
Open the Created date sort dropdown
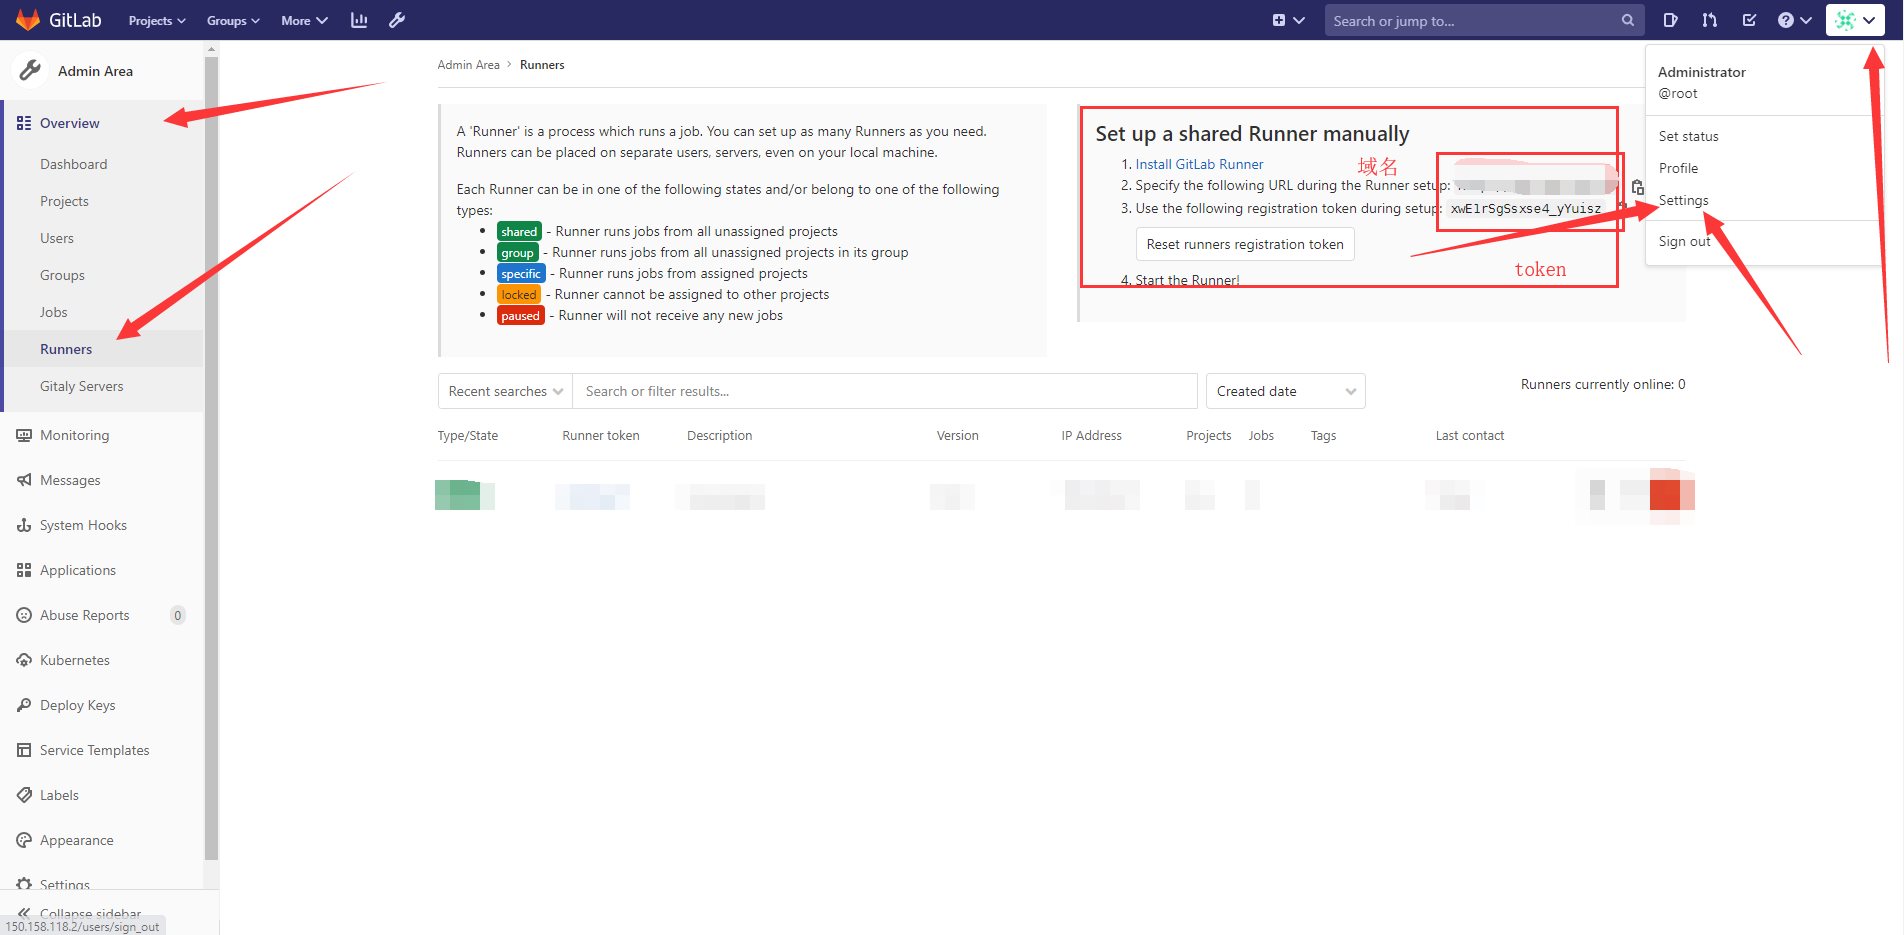(1286, 391)
